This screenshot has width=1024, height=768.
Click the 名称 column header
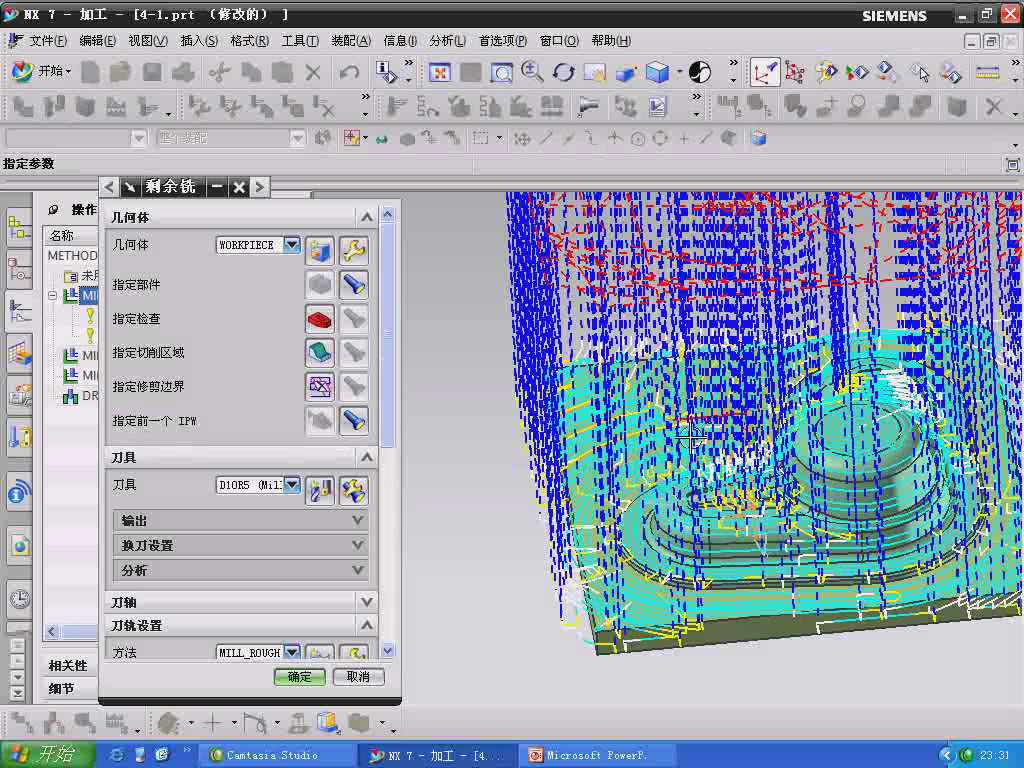point(71,235)
